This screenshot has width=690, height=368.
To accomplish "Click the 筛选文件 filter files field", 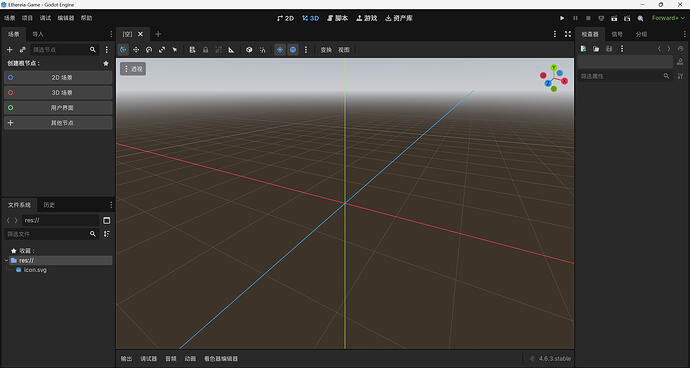I will click(x=51, y=234).
